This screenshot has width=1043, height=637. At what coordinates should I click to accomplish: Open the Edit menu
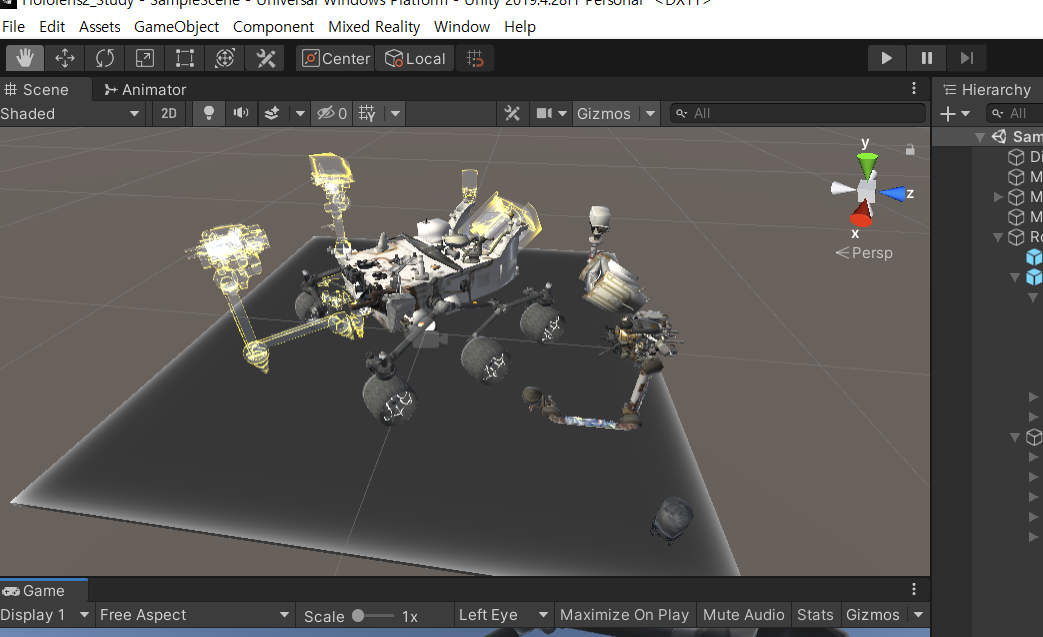pos(52,27)
